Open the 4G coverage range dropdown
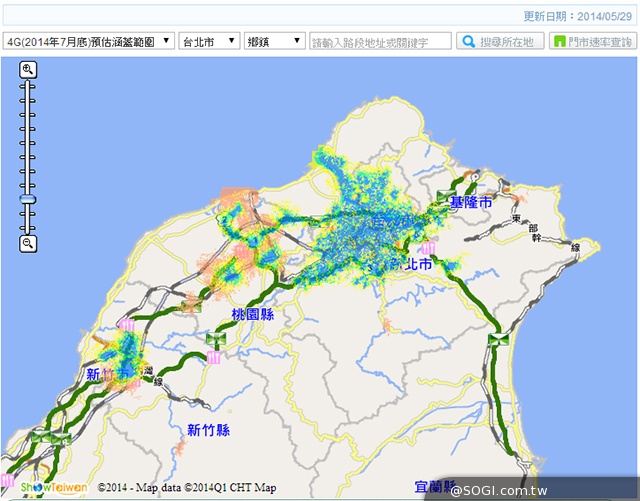 pos(88,41)
